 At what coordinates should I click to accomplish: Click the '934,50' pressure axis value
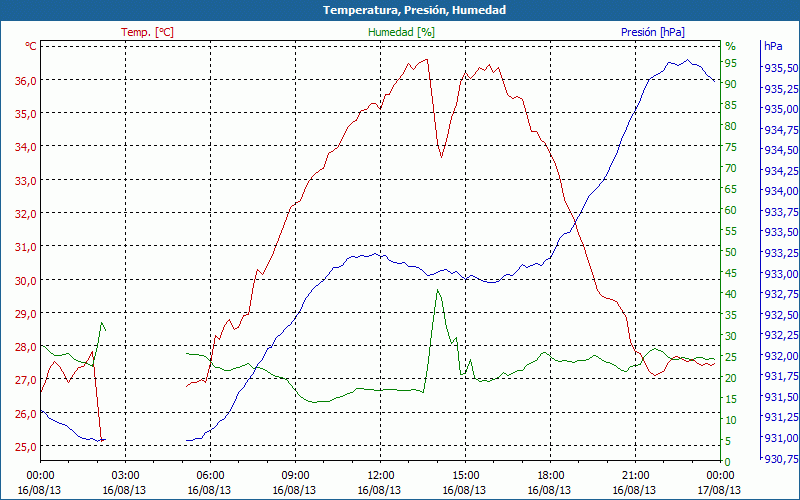pyautogui.click(x=781, y=150)
